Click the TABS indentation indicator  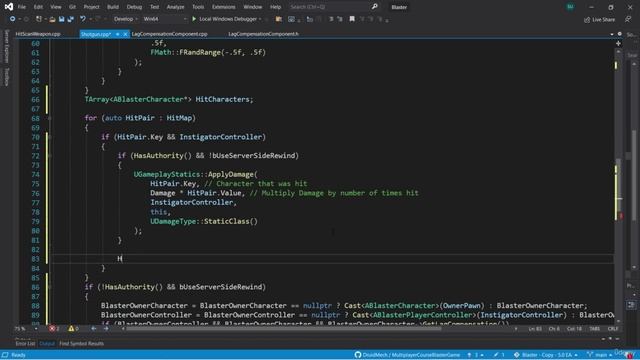coord(595,328)
